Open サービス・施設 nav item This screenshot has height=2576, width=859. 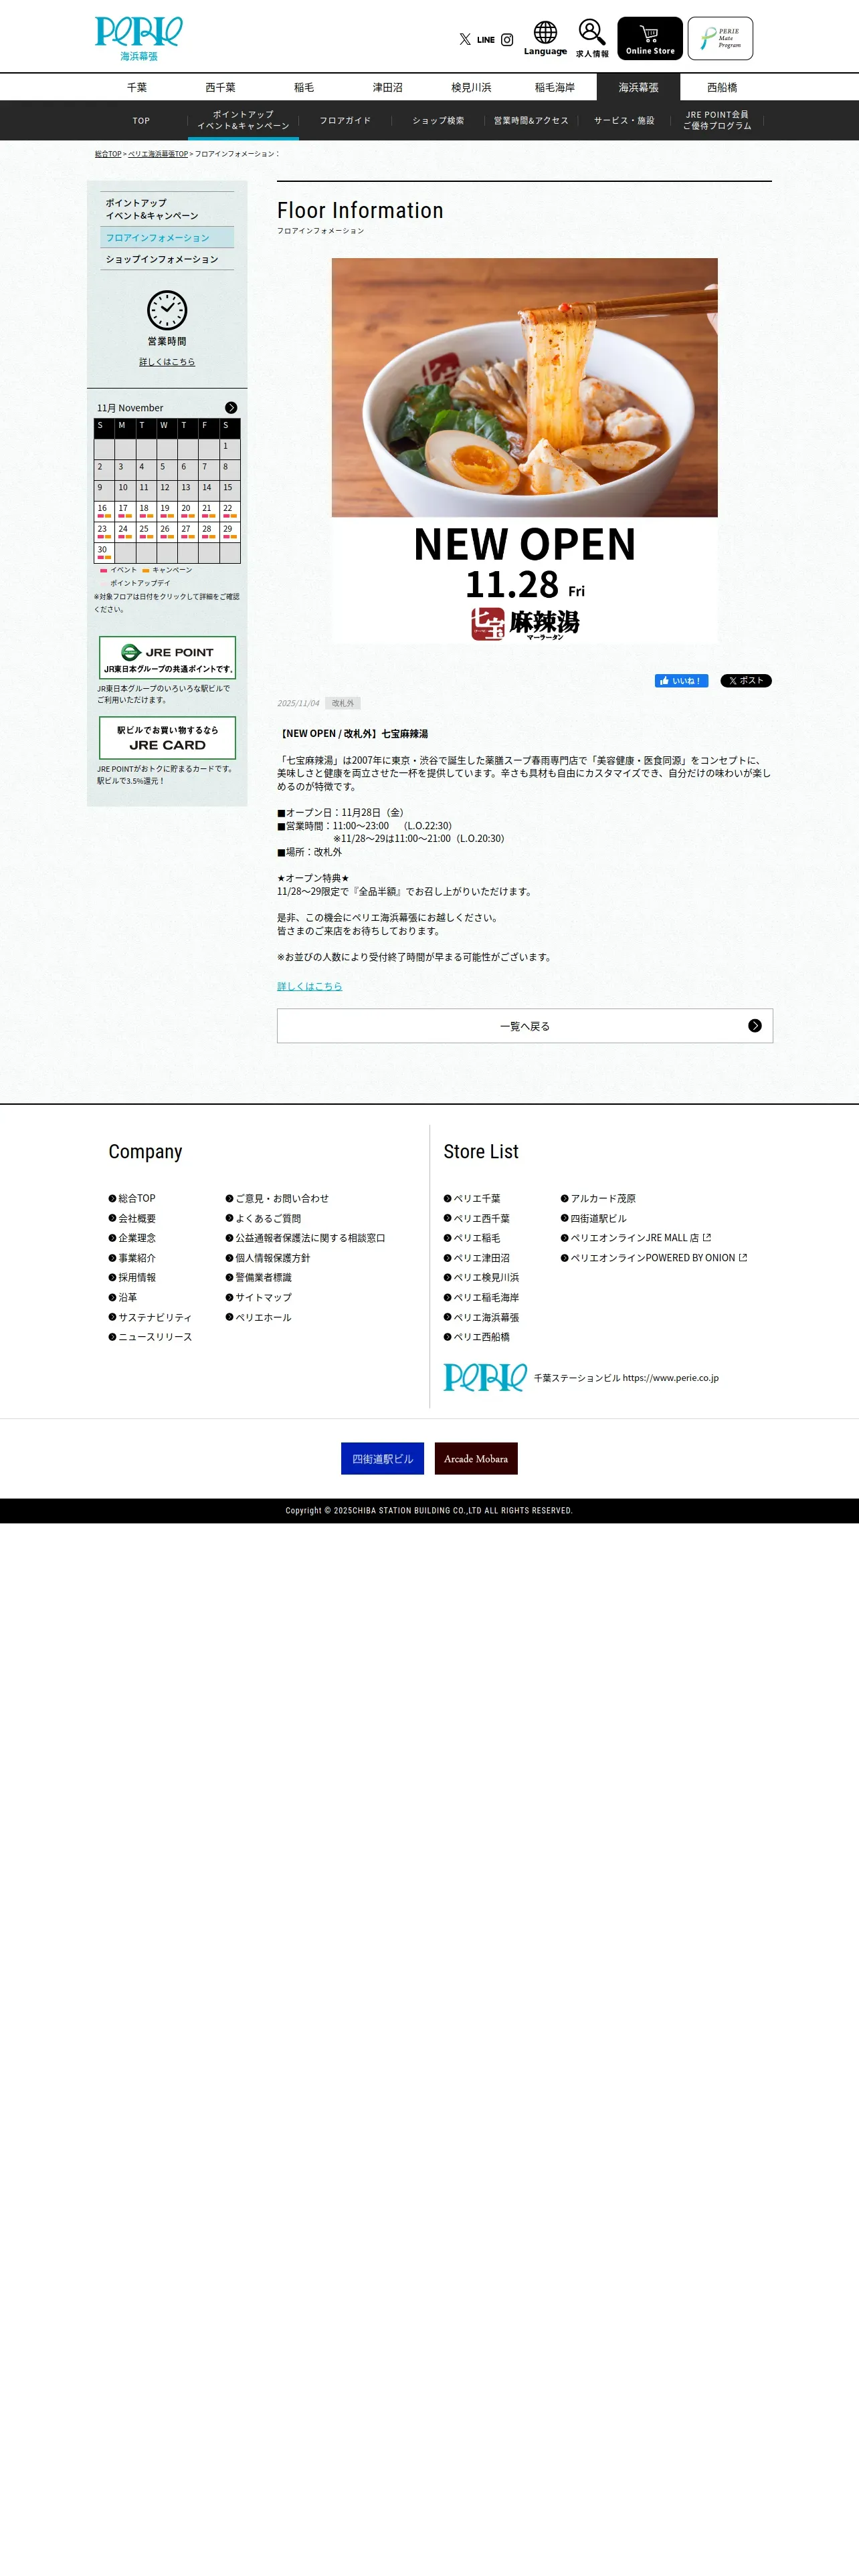(x=624, y=120)
